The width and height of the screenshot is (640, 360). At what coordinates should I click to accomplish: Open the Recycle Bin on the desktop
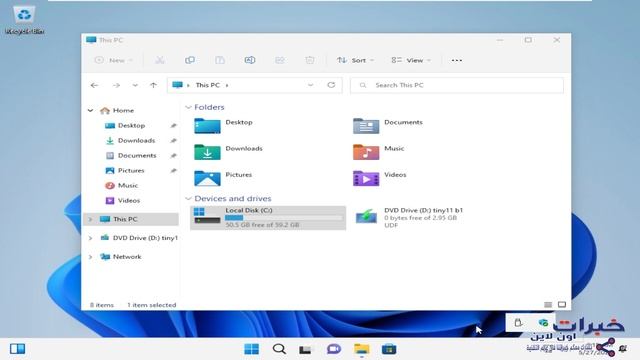(x=24, y=20)
